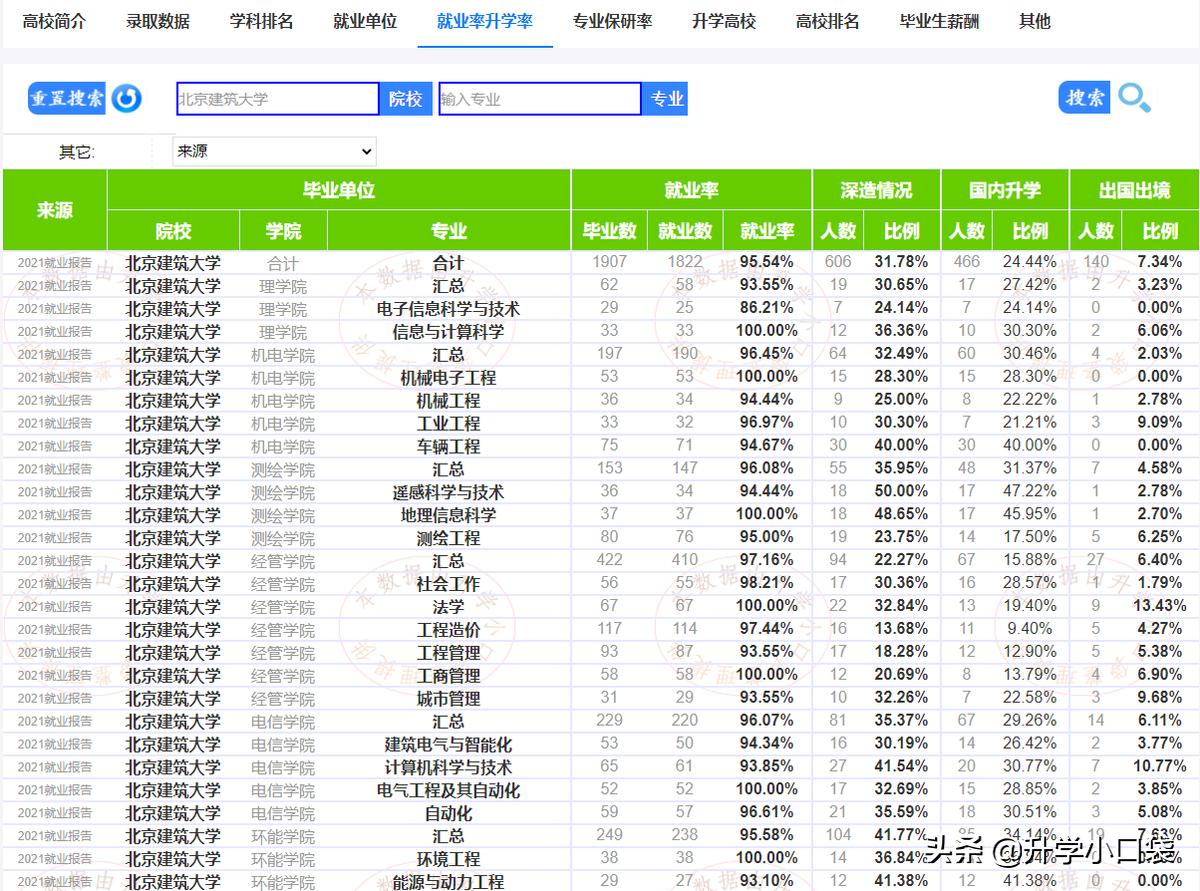
Task: Open the 高校简介 tab
Action: point(55,20)
